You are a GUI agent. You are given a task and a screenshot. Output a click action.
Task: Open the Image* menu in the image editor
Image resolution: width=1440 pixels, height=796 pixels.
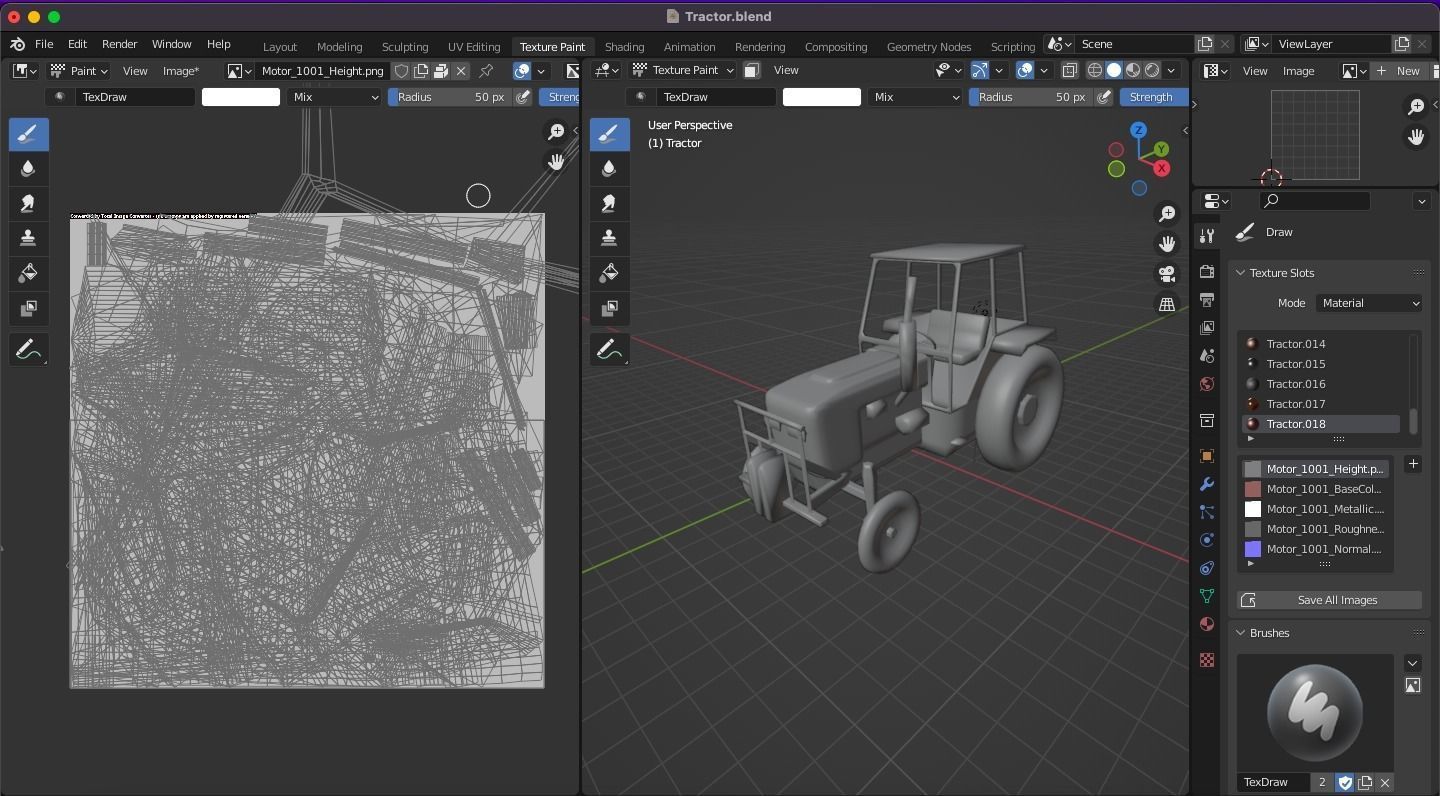[x=181, y=71]
